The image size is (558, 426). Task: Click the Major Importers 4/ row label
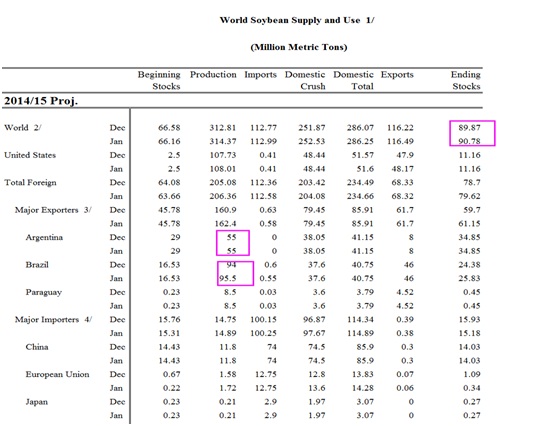pos(53,320)
